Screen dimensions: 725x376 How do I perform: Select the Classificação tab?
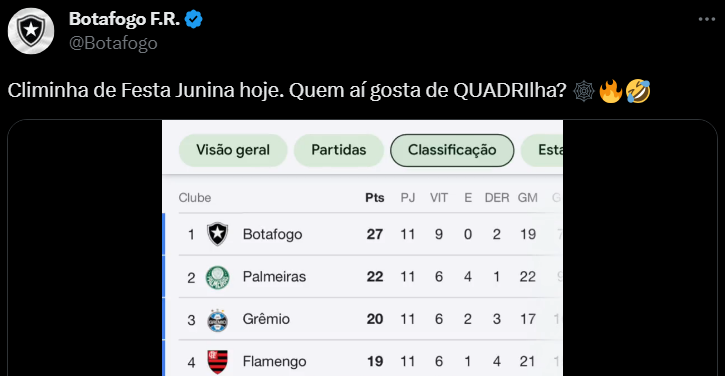click(452, 150)
